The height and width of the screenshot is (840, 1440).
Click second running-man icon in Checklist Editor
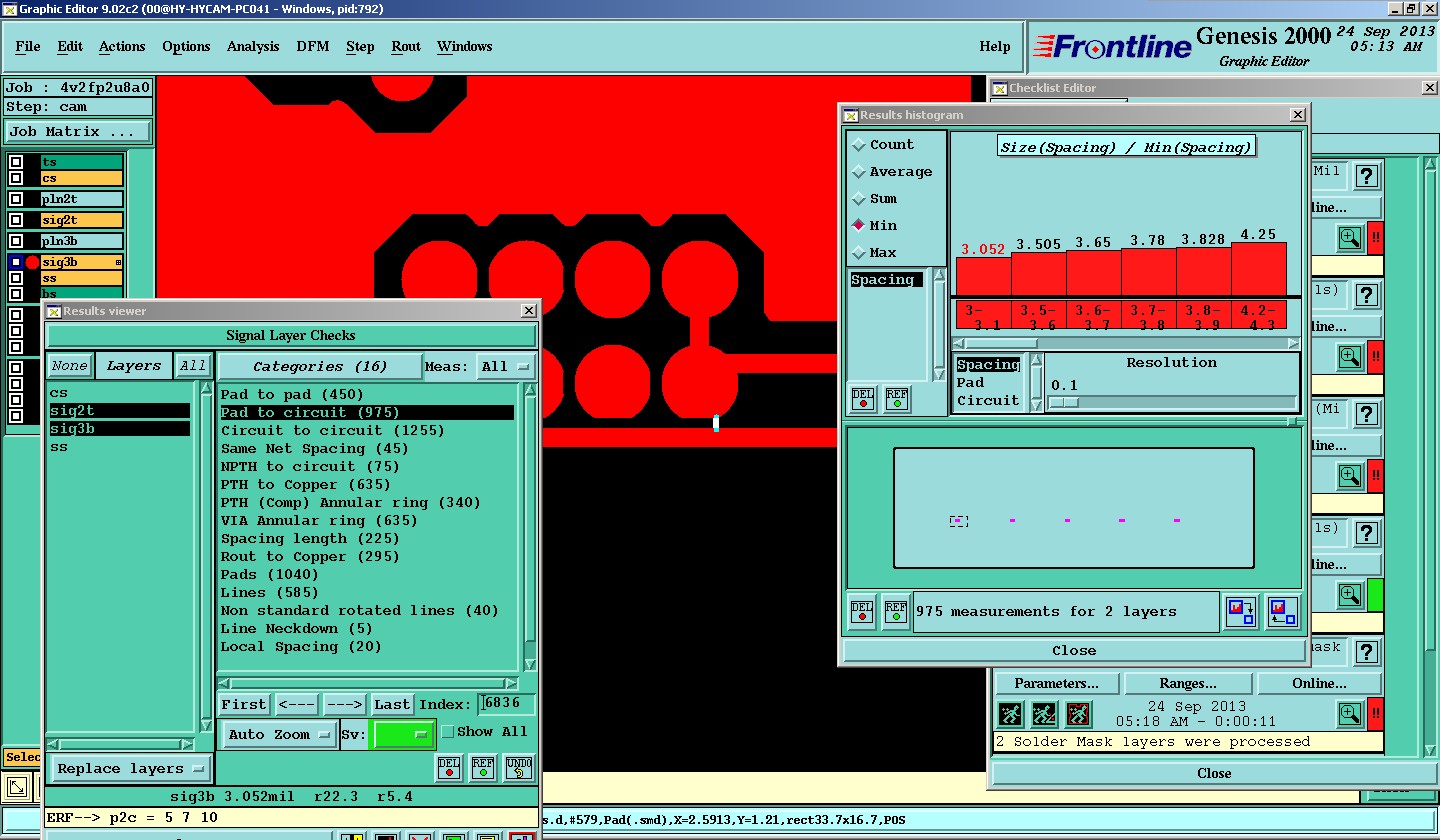tap(1044, 714)
